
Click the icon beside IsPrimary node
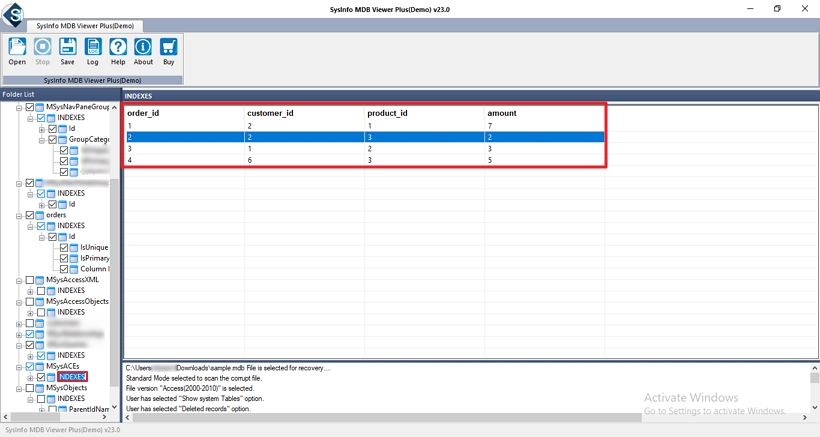(74, 258)
